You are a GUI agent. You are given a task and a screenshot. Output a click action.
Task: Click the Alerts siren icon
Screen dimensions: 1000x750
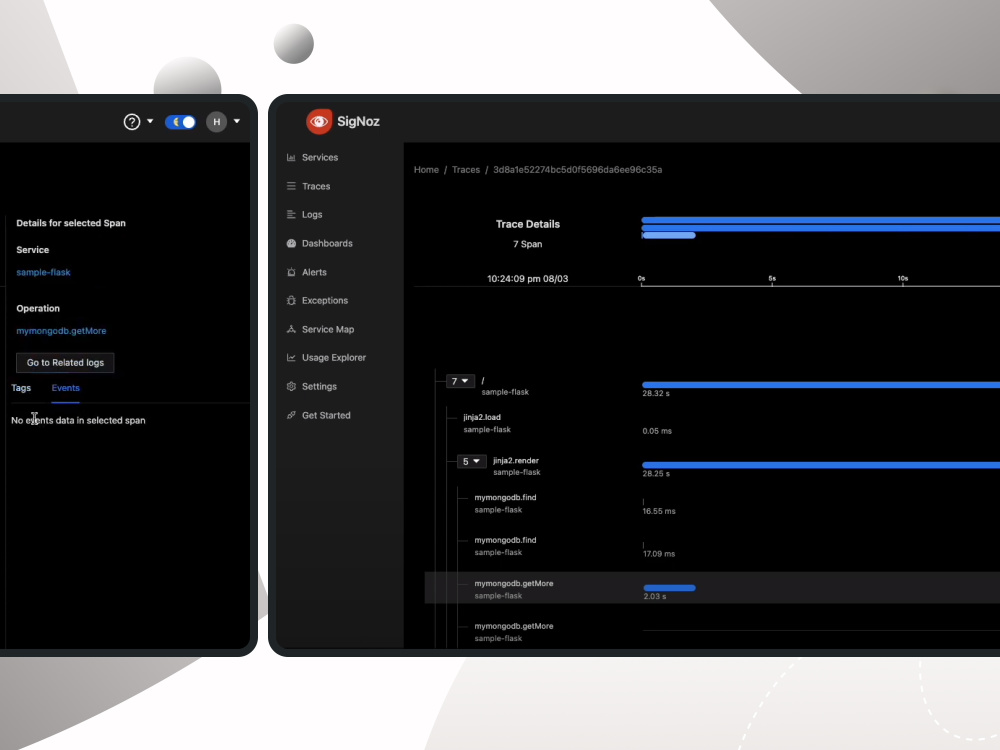[x=291, y=272]
